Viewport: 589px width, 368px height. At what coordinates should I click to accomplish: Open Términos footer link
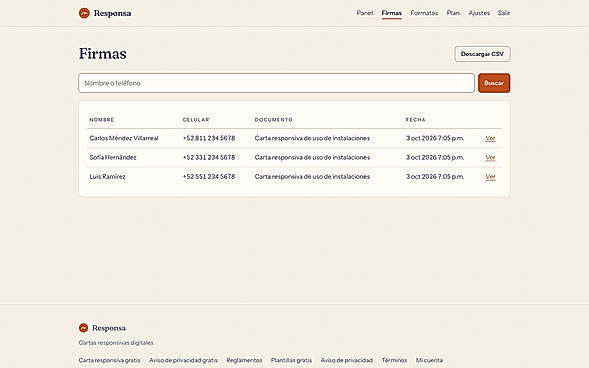394,360
